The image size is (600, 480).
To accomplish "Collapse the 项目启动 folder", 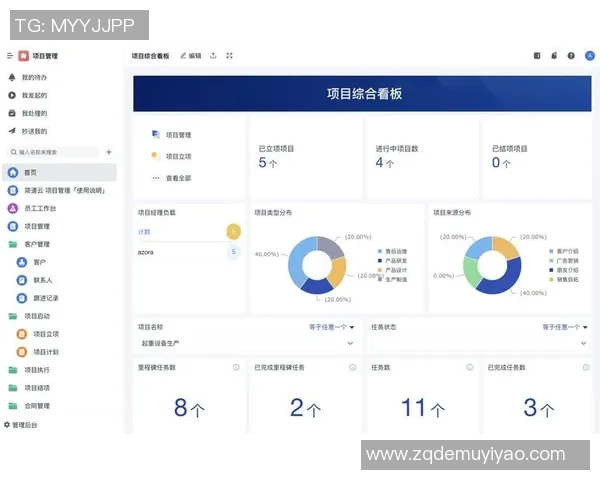I will [x=29, y=316].
